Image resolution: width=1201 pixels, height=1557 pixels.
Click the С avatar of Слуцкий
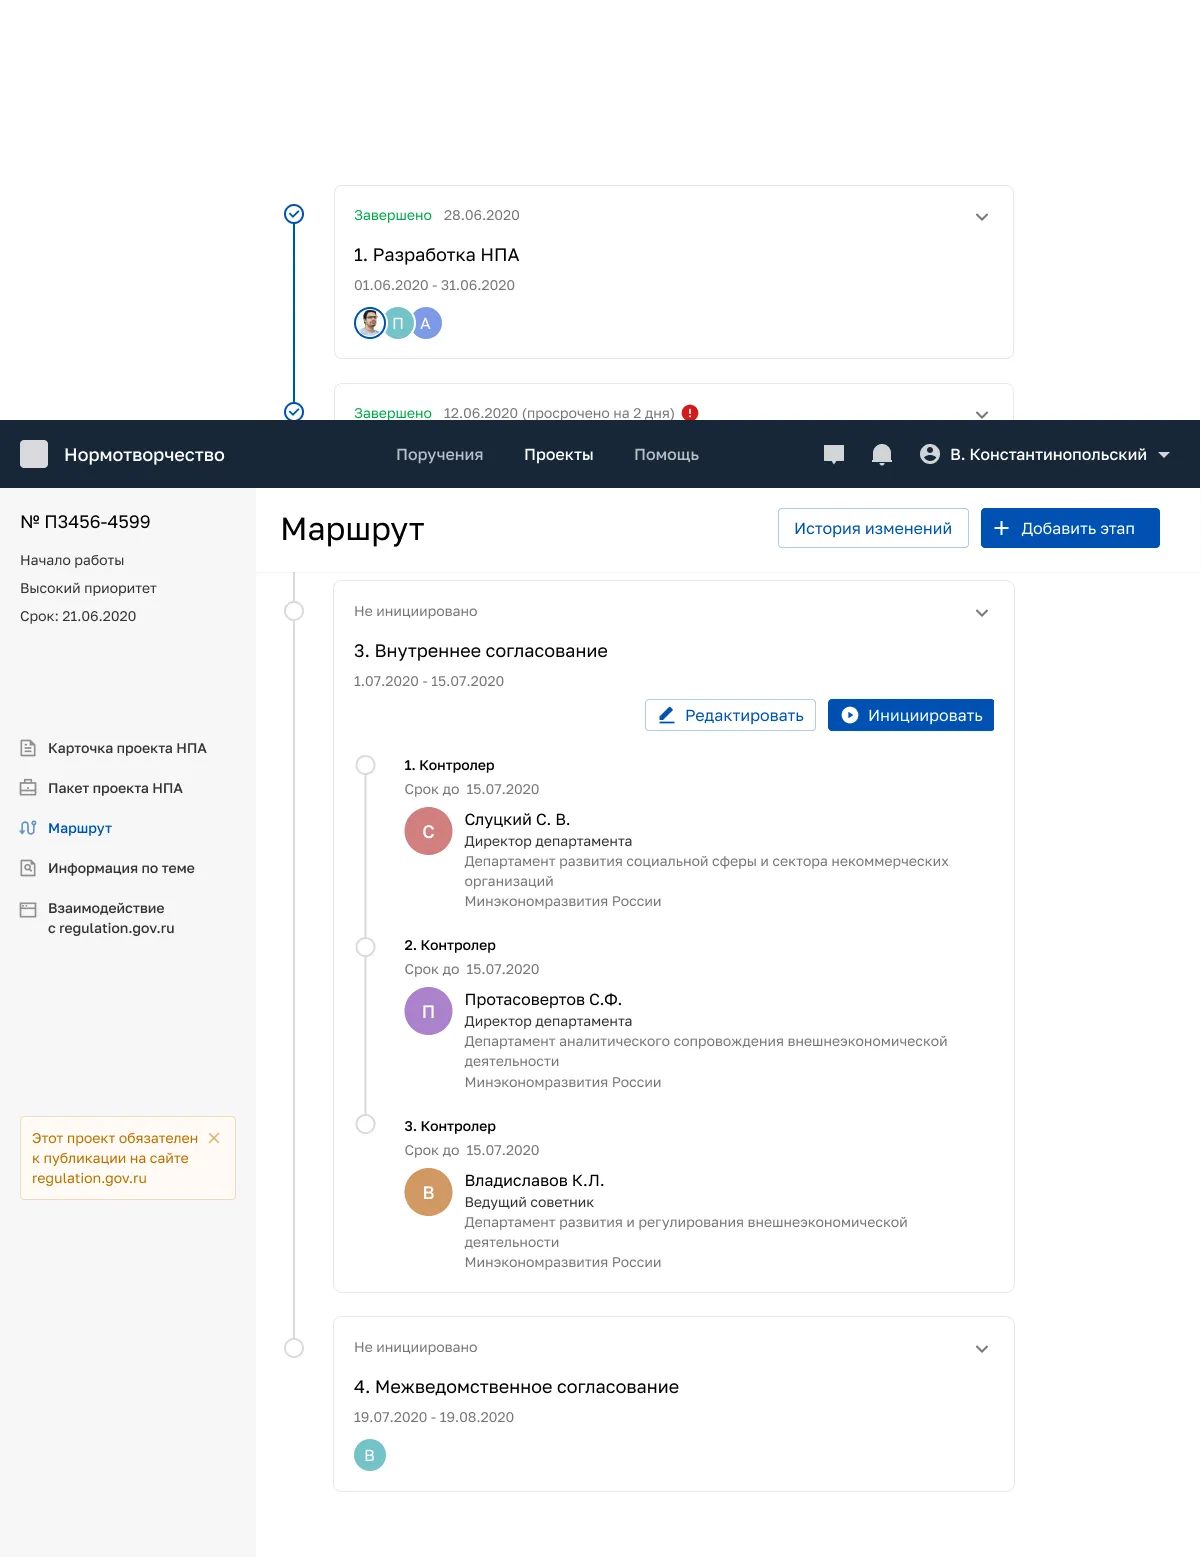(x=428, y=831)
